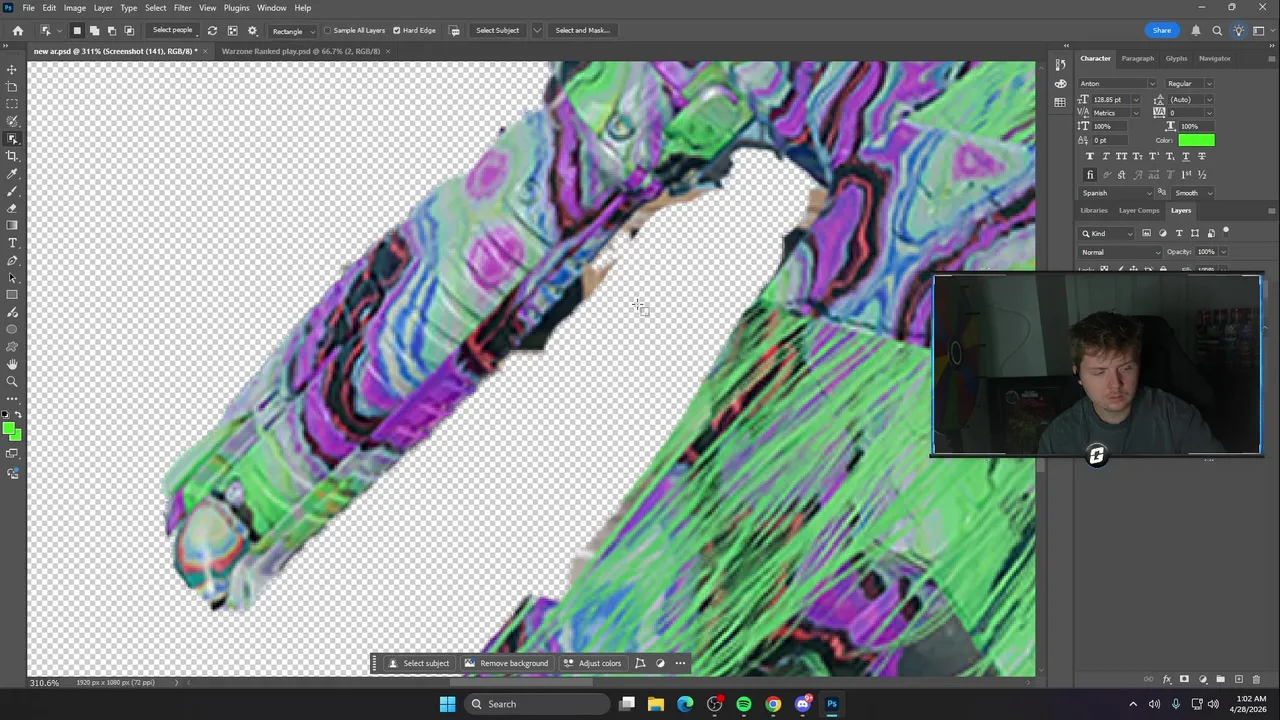Image resolution: width=1280 pixels, height=720 pixels.
Task: Click green text Color swatch
Action: [x=1196, y=140]
